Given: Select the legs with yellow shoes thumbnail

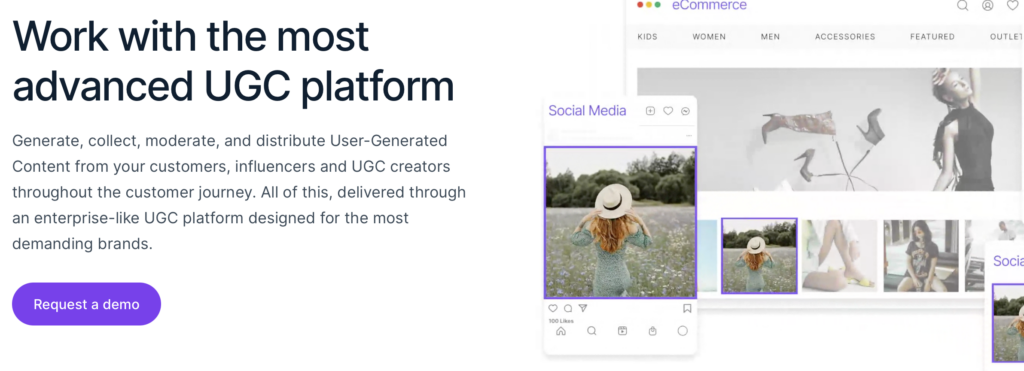Looking at the screenshot, I should pyautogui.click(x=839, y=255).
